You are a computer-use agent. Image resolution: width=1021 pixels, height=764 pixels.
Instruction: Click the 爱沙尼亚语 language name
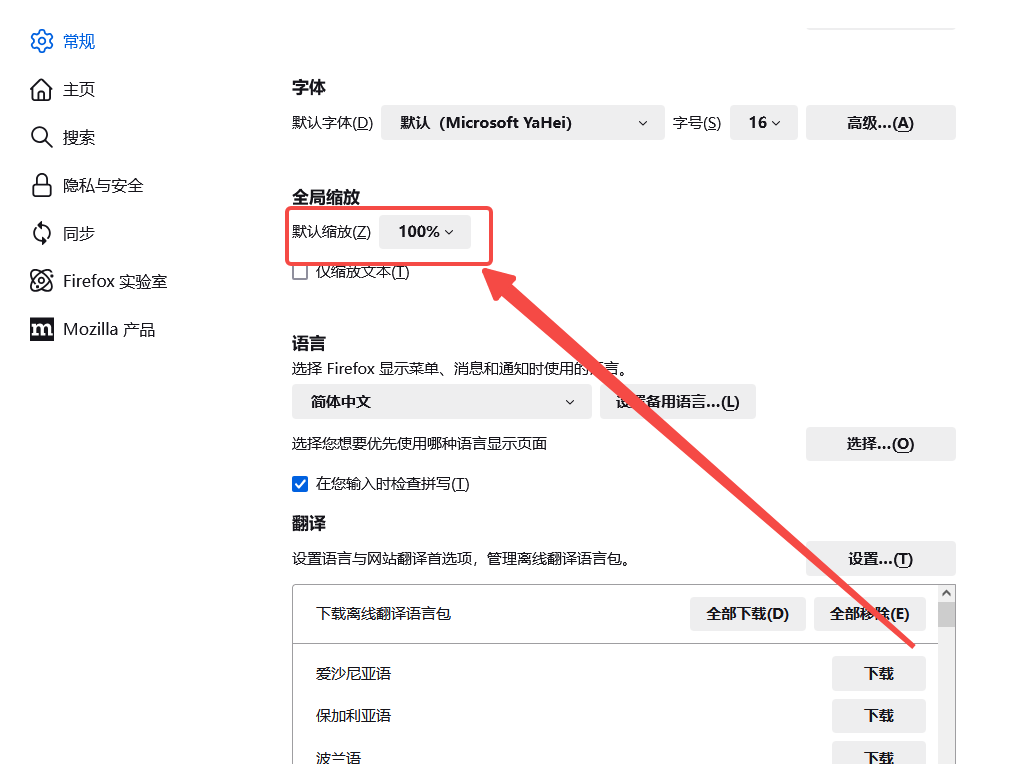click(x=354, y=674)
